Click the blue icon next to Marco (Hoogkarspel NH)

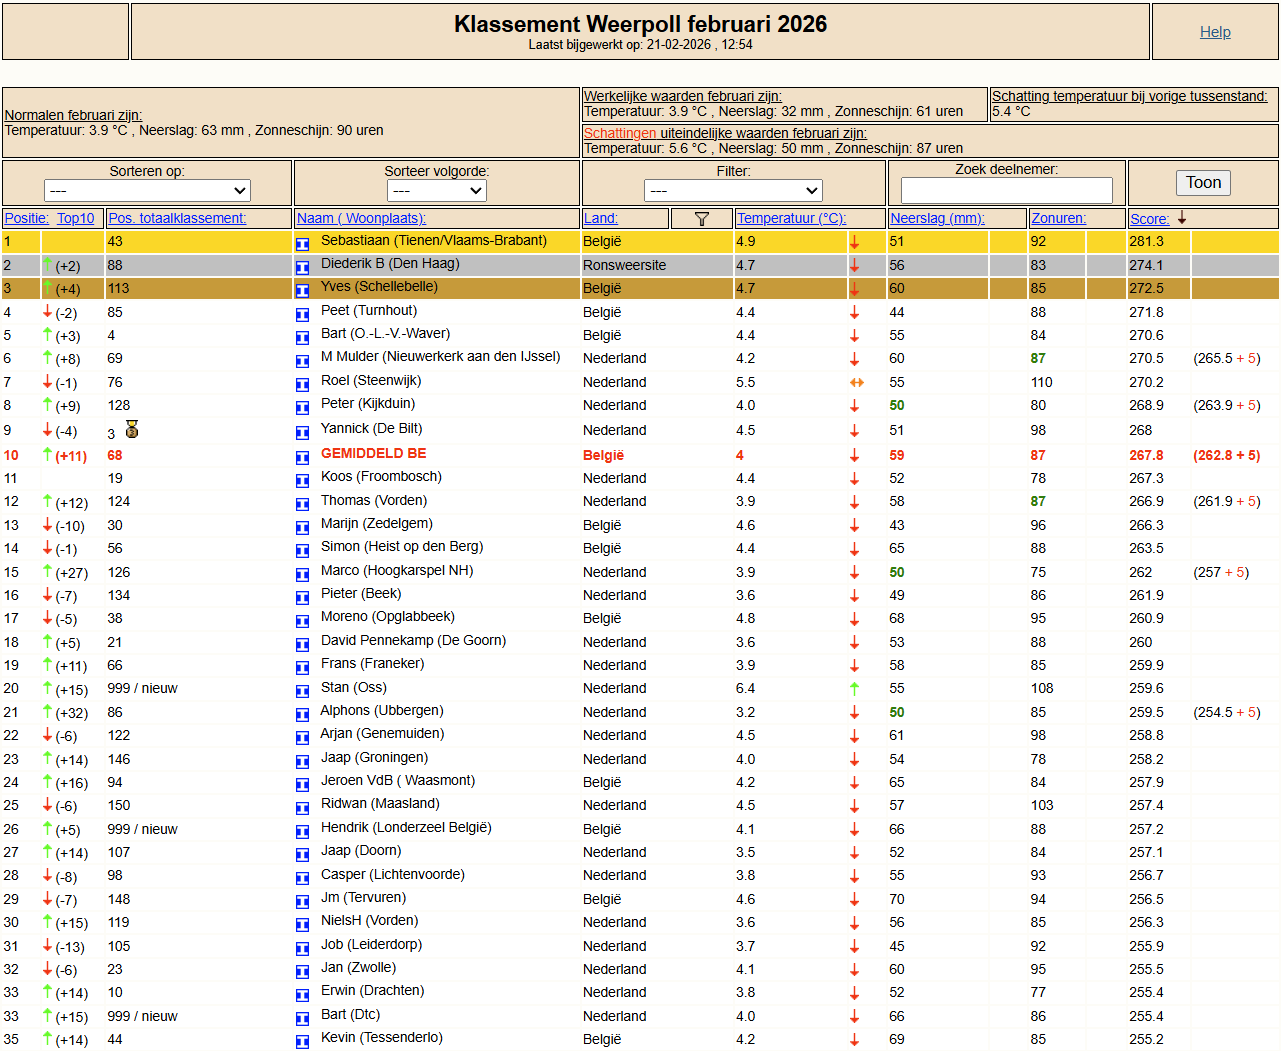tap(302, 574)
